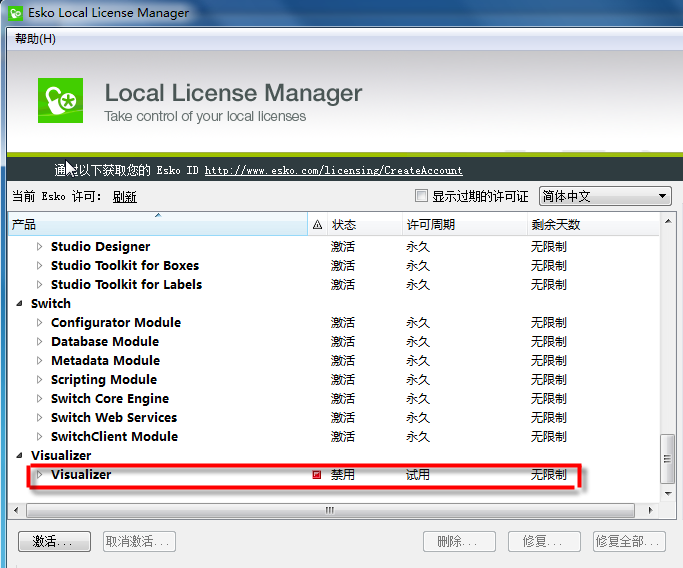Image resolution: width=683 pixels, height=568 pixels.
Task: Collapse the Visualizer product group
Action: tap(20, 456)
